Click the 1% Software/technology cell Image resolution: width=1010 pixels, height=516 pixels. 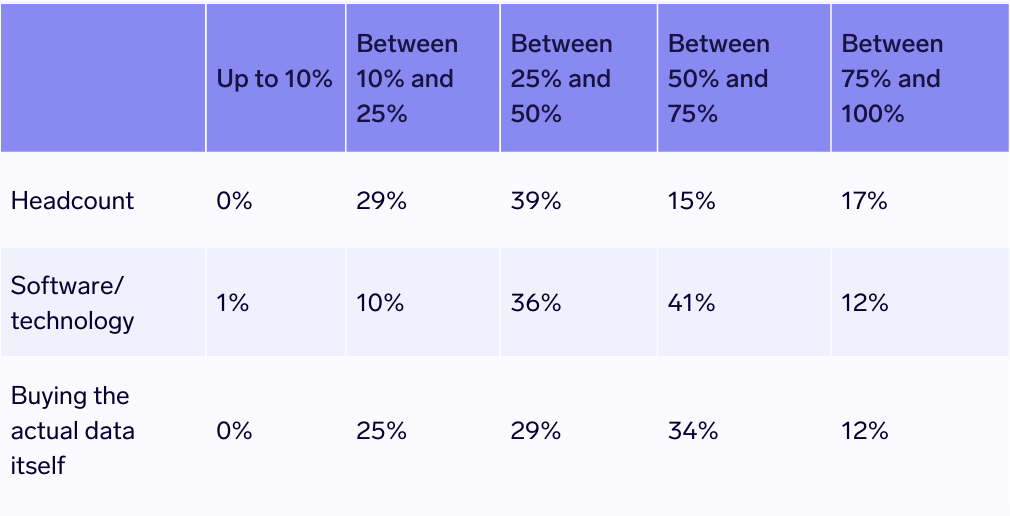(x=232, y=303)
